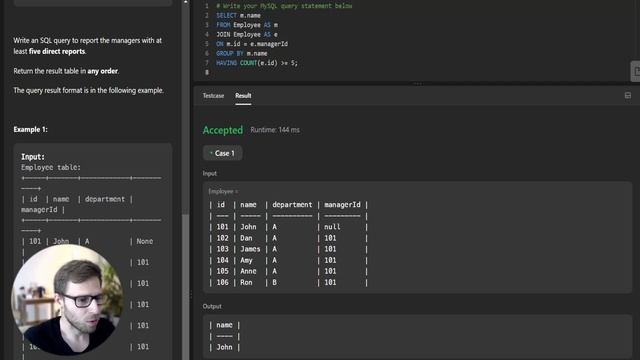
Task: Click the department column header in result
Action: point(292,204)
